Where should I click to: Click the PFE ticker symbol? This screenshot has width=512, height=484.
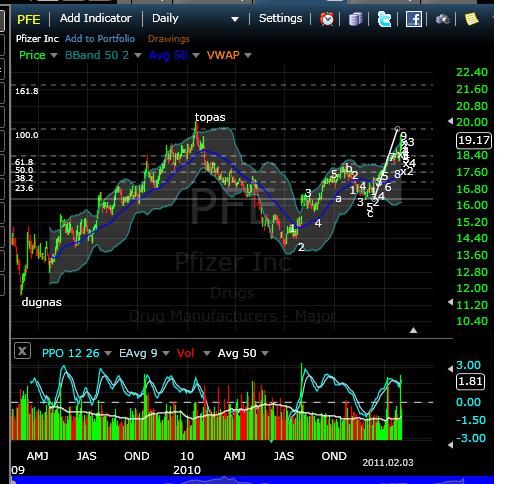point(29,19)
